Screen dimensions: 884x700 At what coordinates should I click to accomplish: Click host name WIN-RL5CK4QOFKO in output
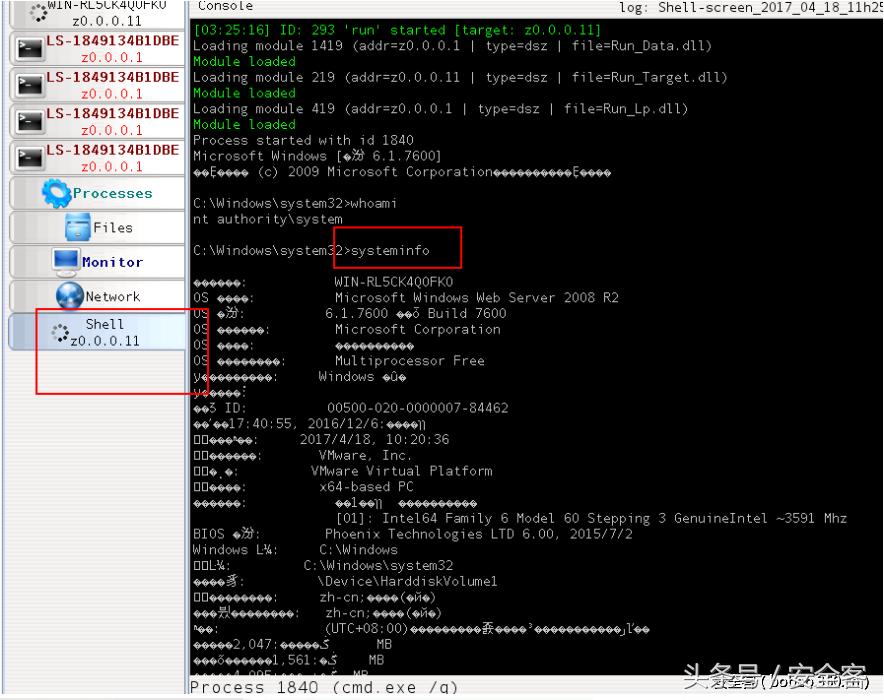(x=394, y=282)
